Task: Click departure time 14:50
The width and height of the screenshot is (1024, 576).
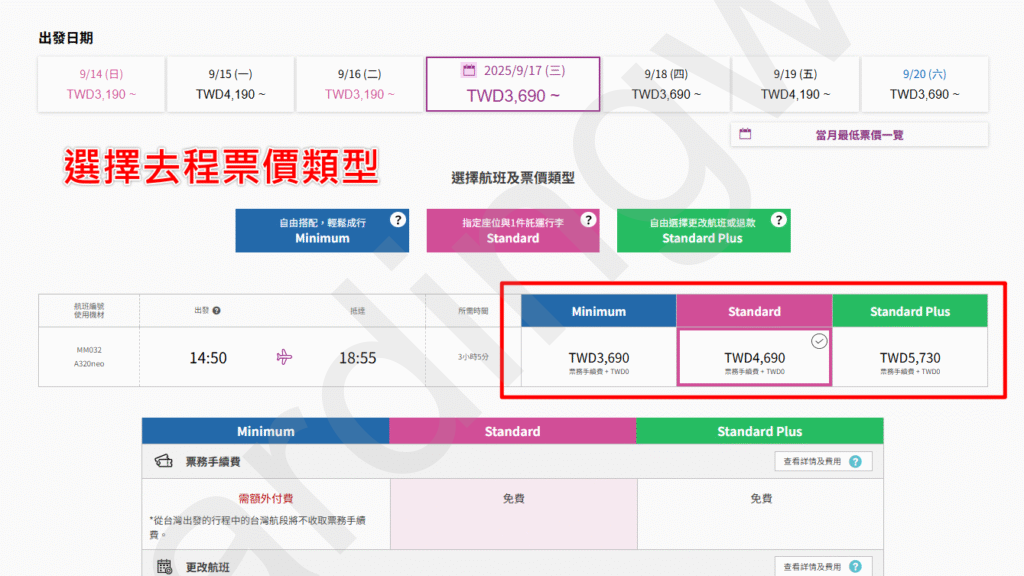Action: tap(208, 358)
